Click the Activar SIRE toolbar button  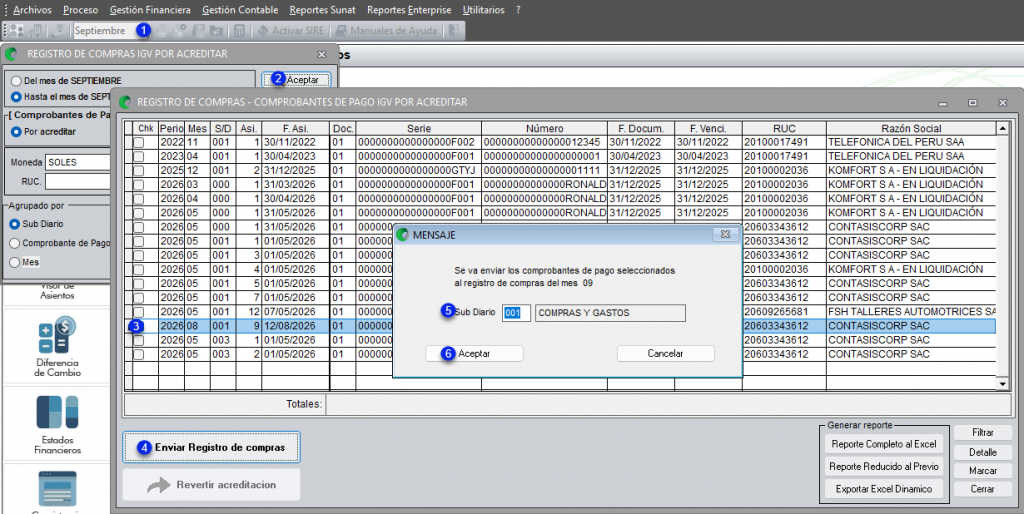[292, 31]
